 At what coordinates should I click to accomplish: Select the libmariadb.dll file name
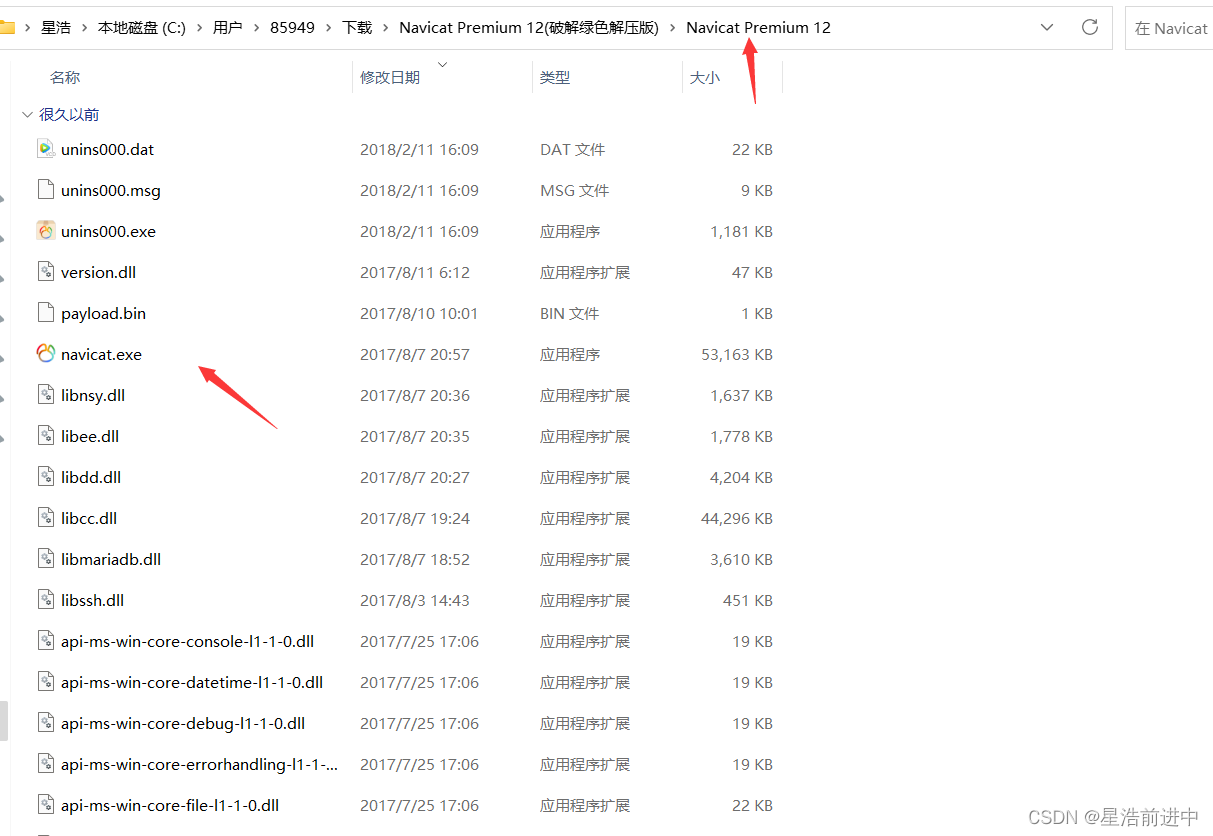coord(111,559)
